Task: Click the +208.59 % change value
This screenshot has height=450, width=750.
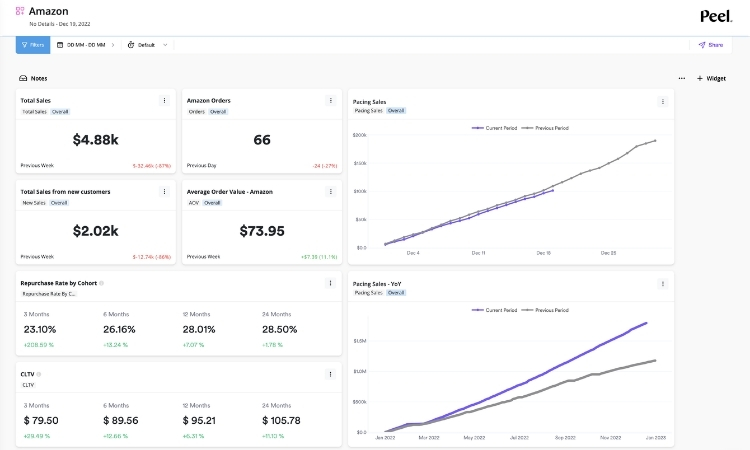Action: [39, 345]
